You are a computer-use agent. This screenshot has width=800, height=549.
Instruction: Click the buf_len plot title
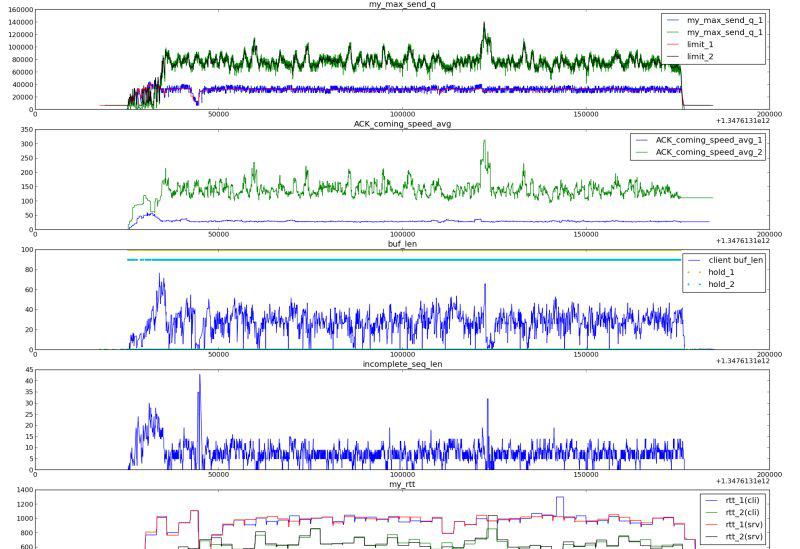402,244
